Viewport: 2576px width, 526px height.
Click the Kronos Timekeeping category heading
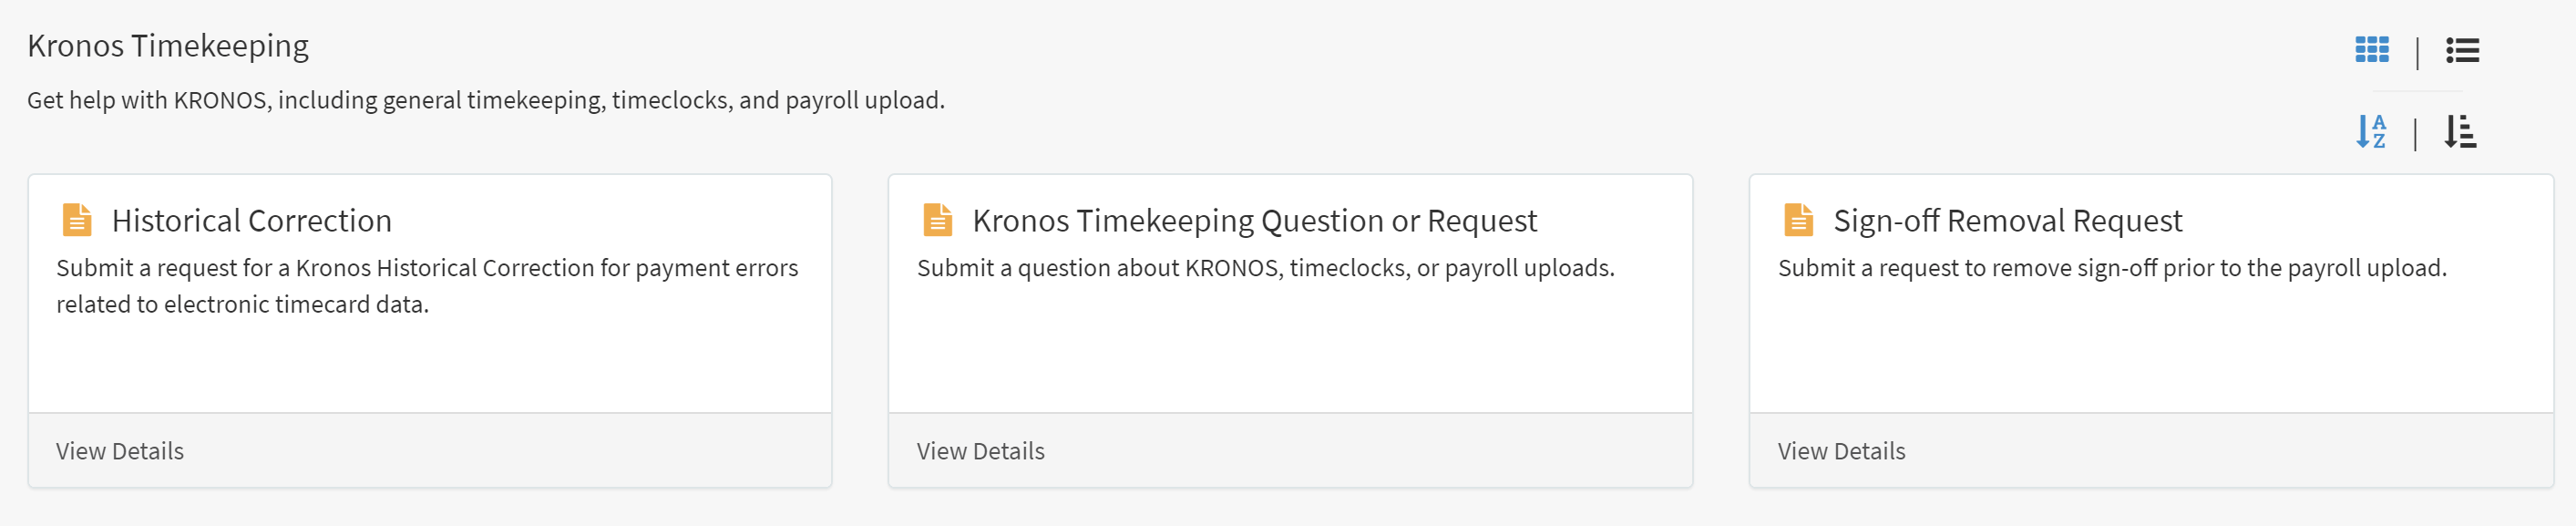click(168, 45)
